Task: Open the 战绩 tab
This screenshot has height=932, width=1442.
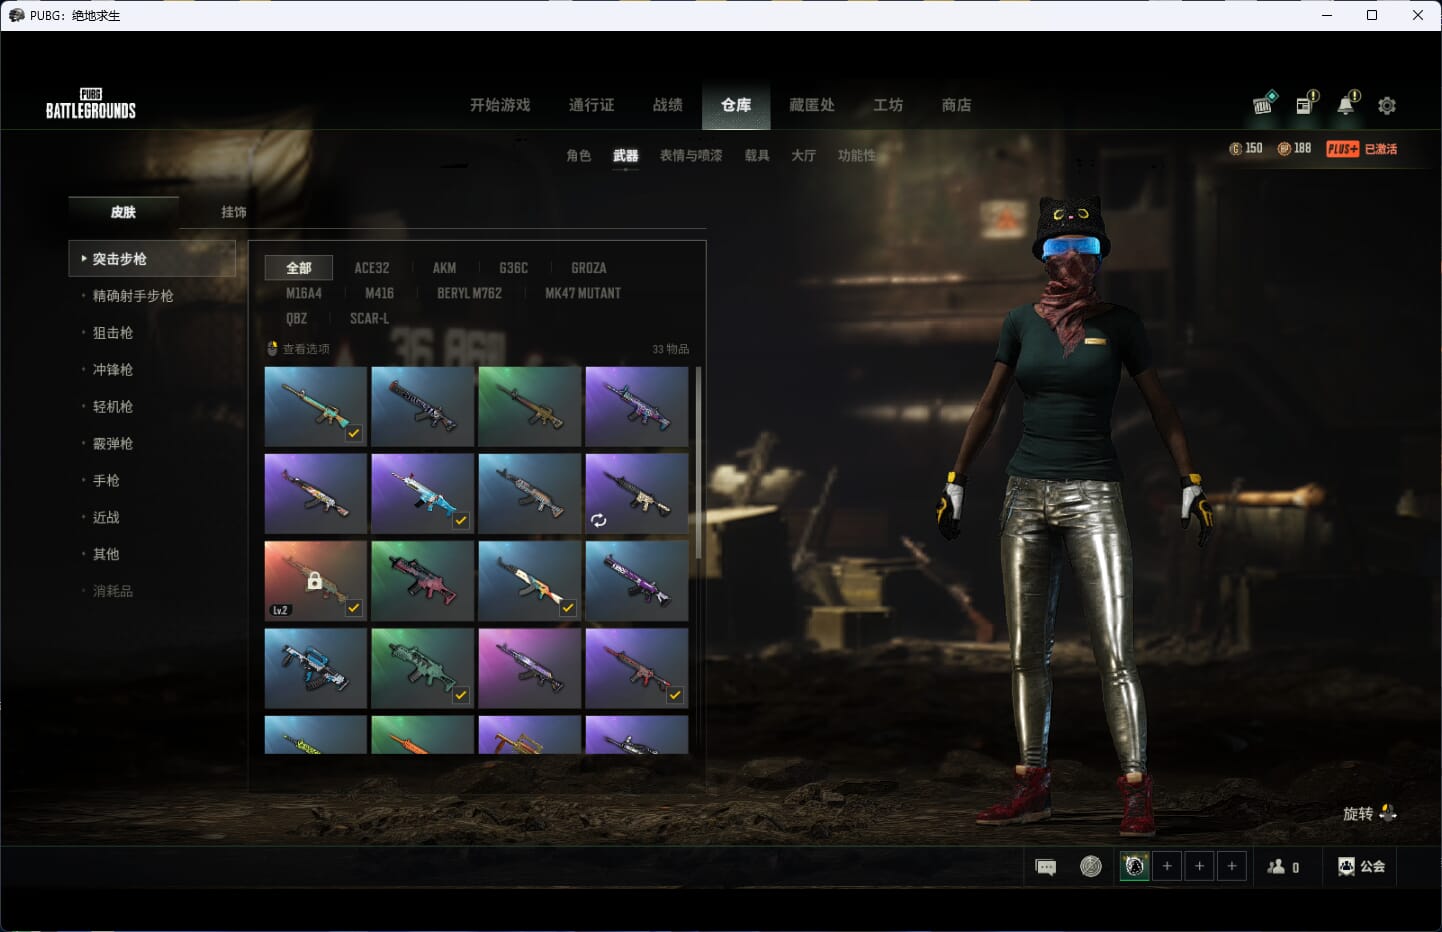Action: [x=667, y=105]
